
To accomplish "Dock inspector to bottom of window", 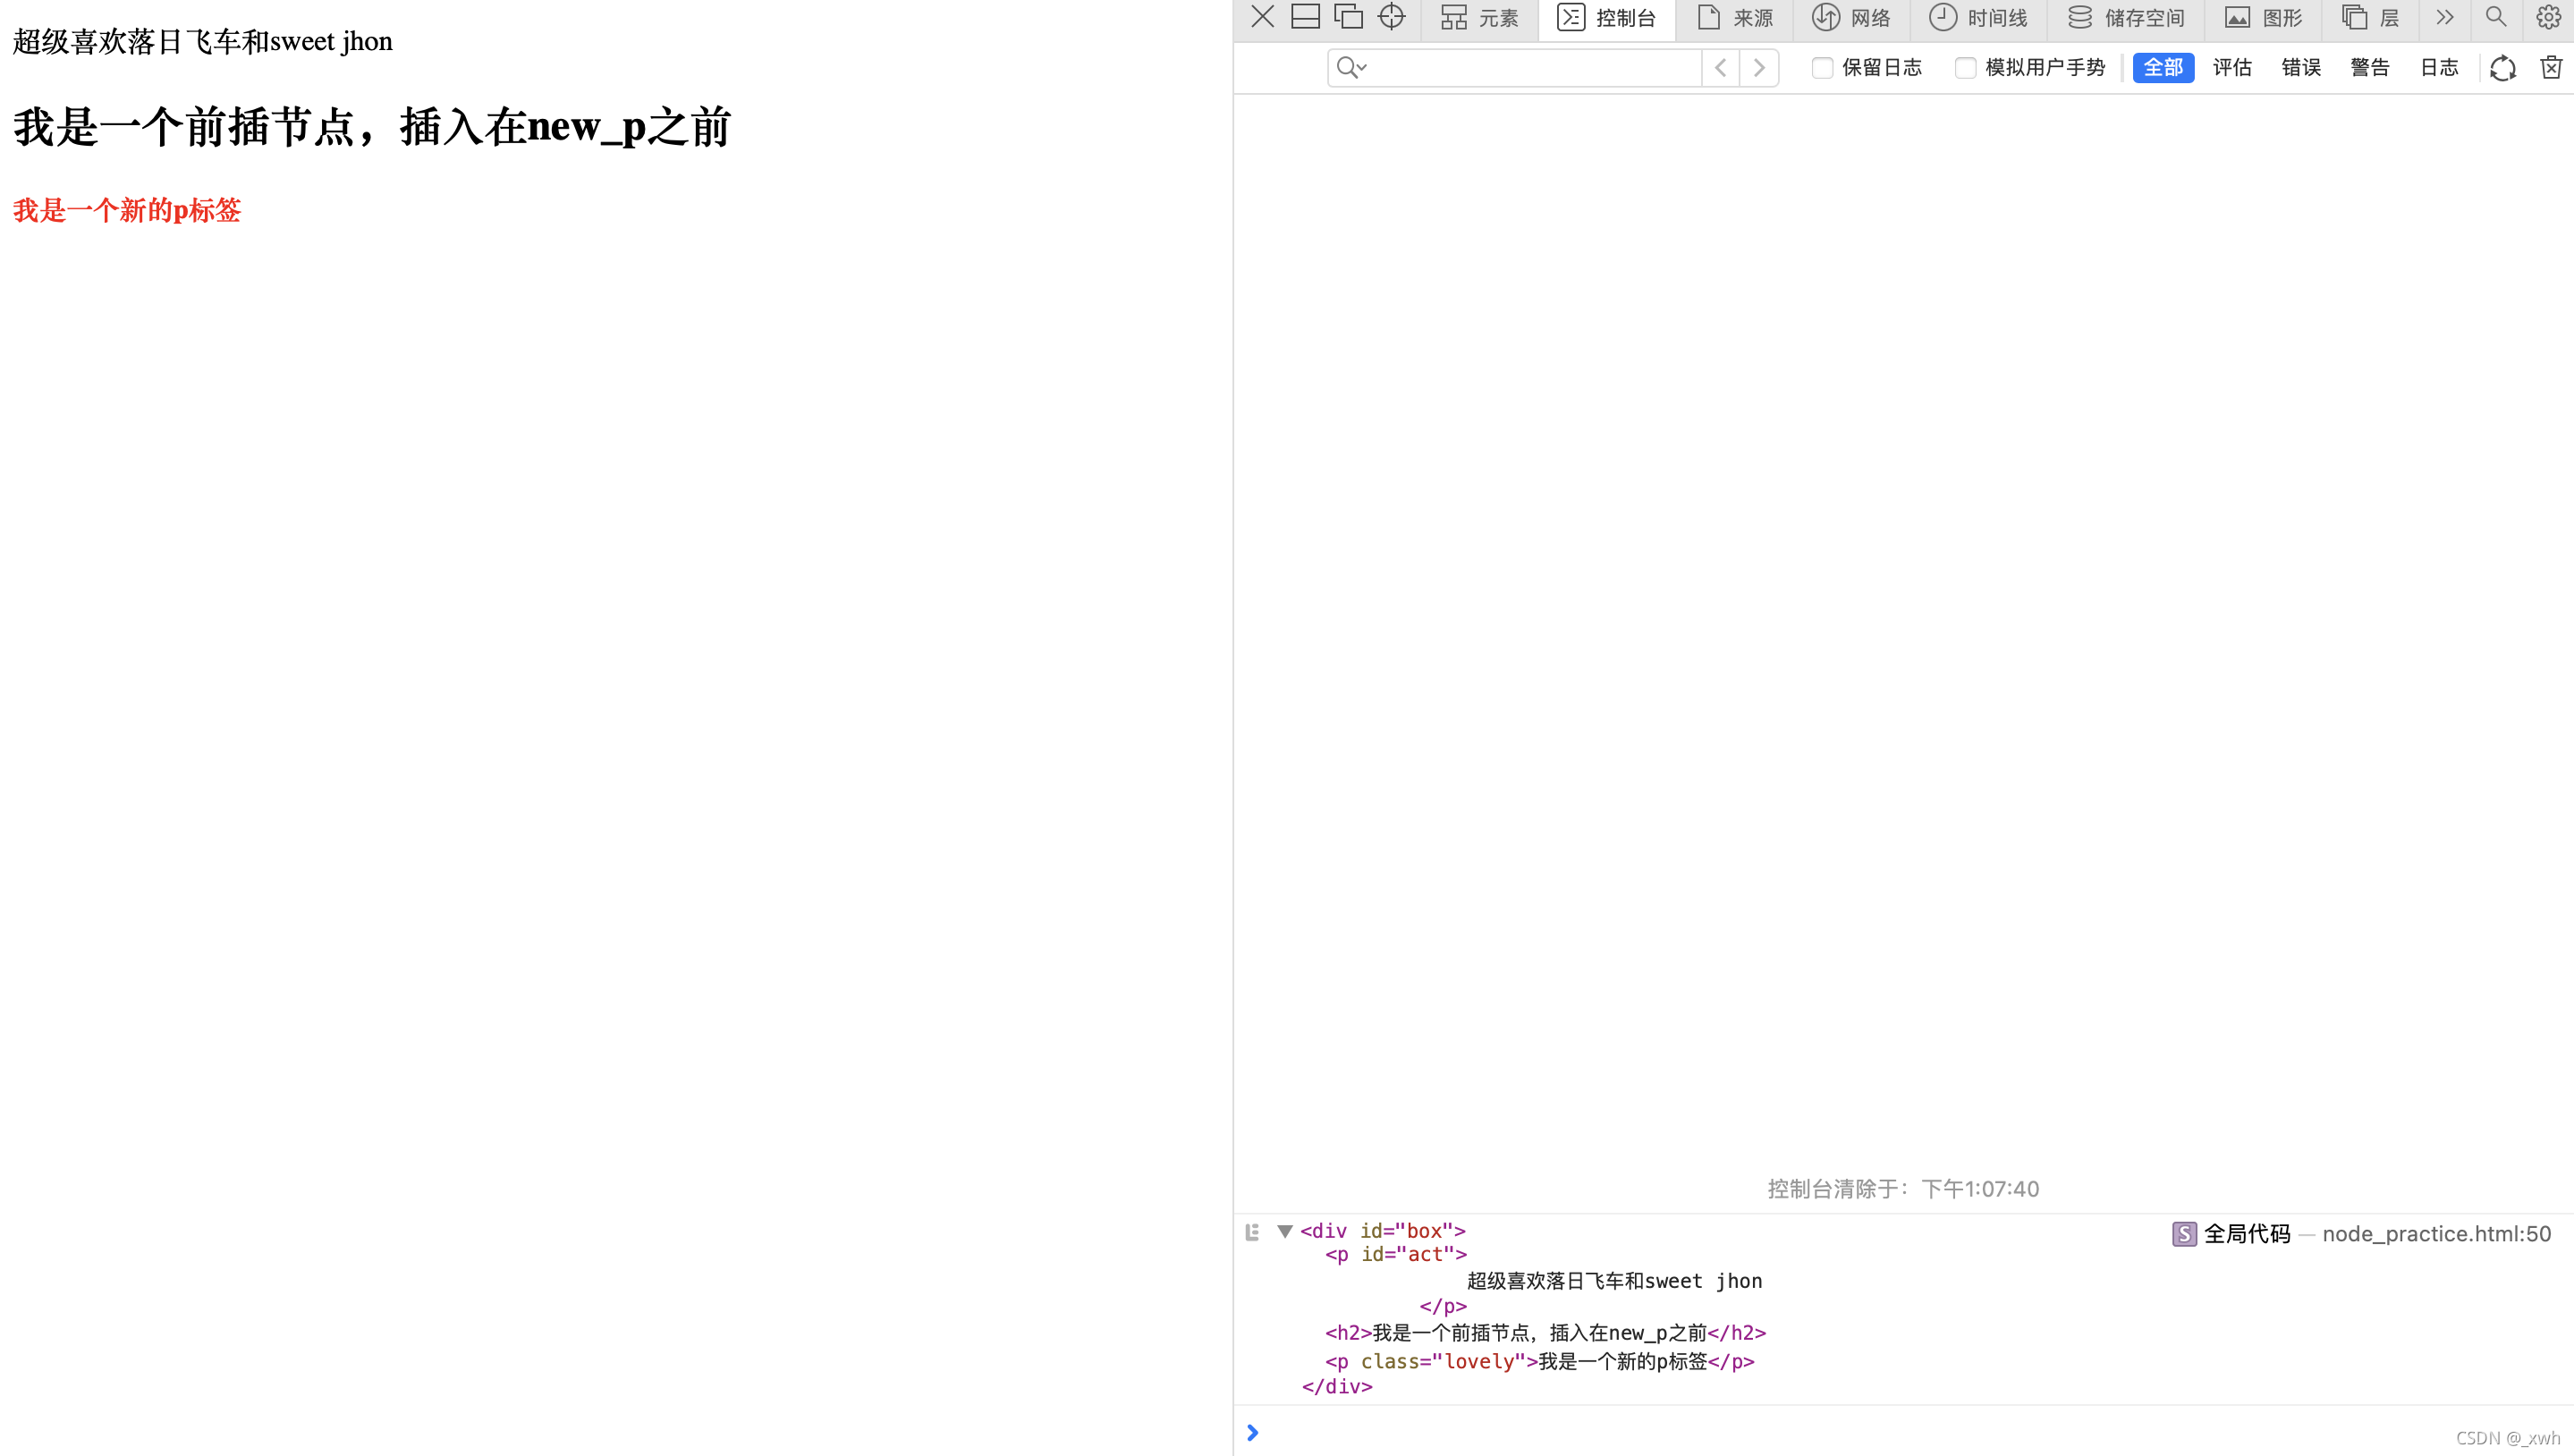I will (x=1305, y=17).
